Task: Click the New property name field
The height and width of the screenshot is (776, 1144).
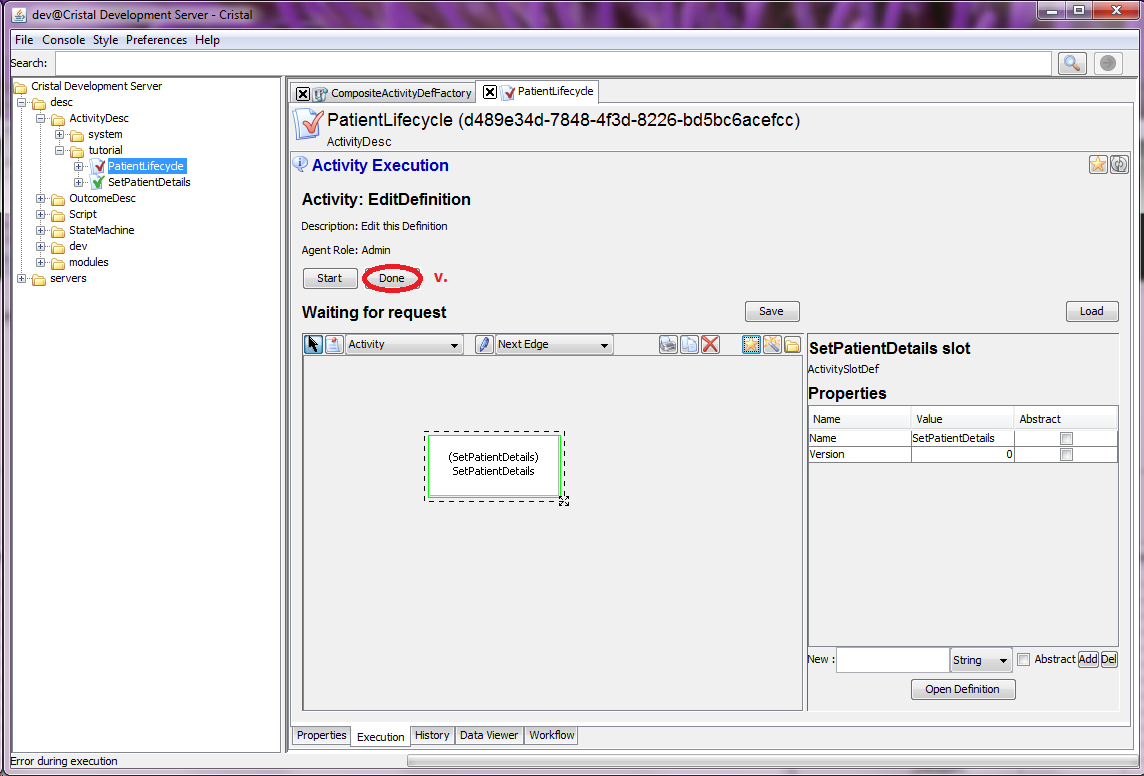Action: point(892,660)
